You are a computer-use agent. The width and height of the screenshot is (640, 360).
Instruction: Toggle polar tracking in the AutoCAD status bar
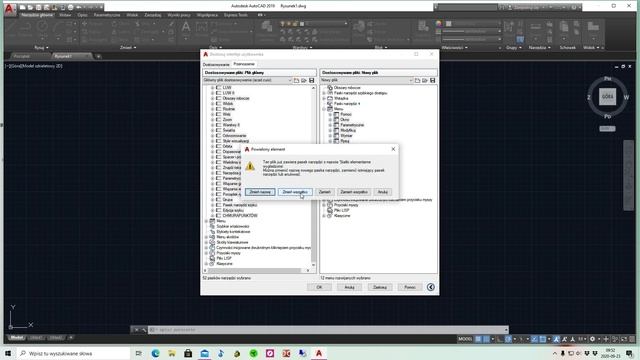(508, 339)
